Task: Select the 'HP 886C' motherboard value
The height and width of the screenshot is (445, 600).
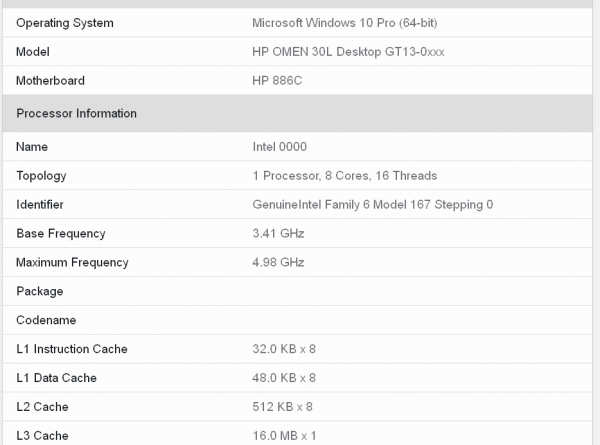Action: click(x=277, y=81)
